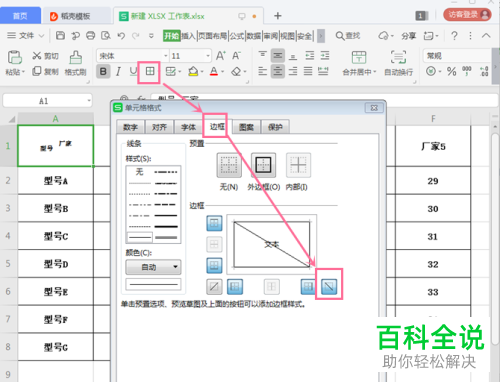Open the 数字 tab in the format dialog
The image size is (500, 382).
click(x=130, y=127)
